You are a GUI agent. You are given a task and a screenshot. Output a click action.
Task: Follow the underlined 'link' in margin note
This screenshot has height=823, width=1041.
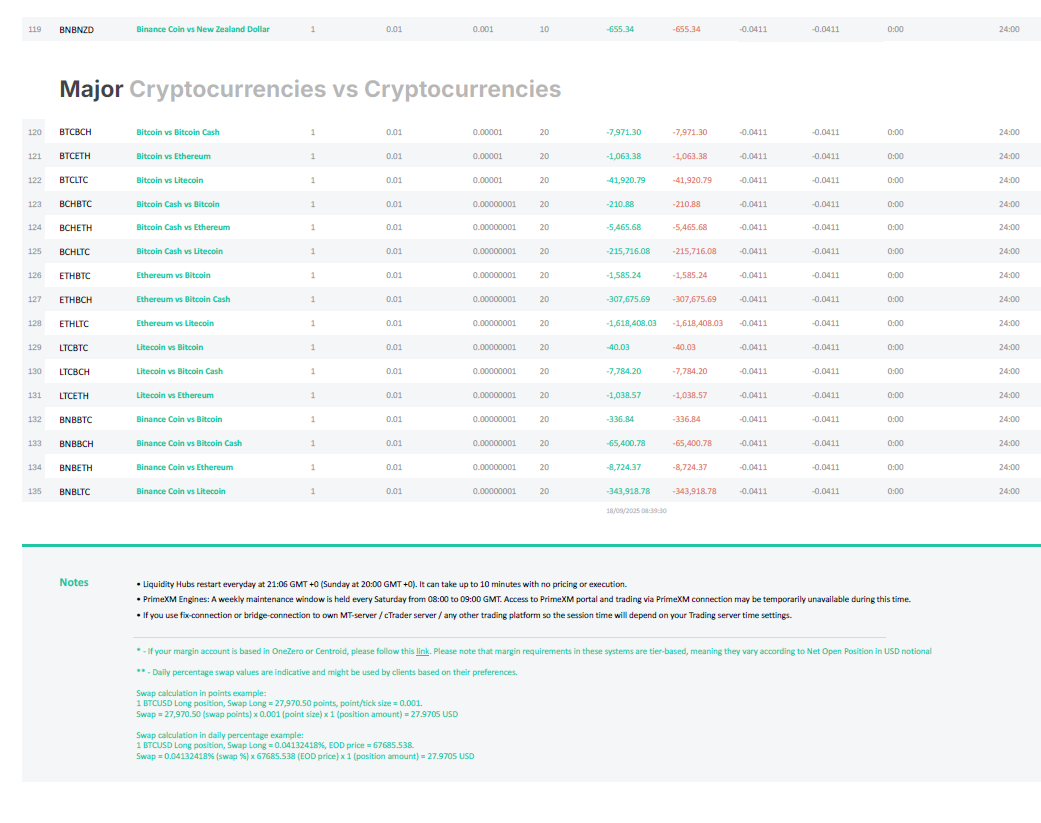point(422,651)
